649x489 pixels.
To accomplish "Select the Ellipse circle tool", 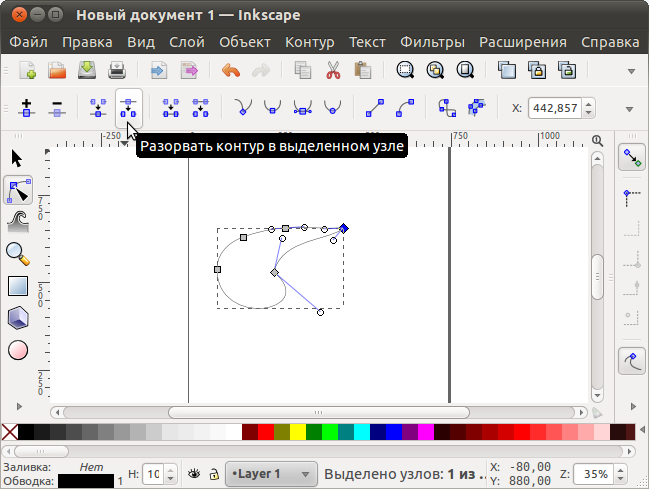I will pyautogui.click(x=18, y=350).
